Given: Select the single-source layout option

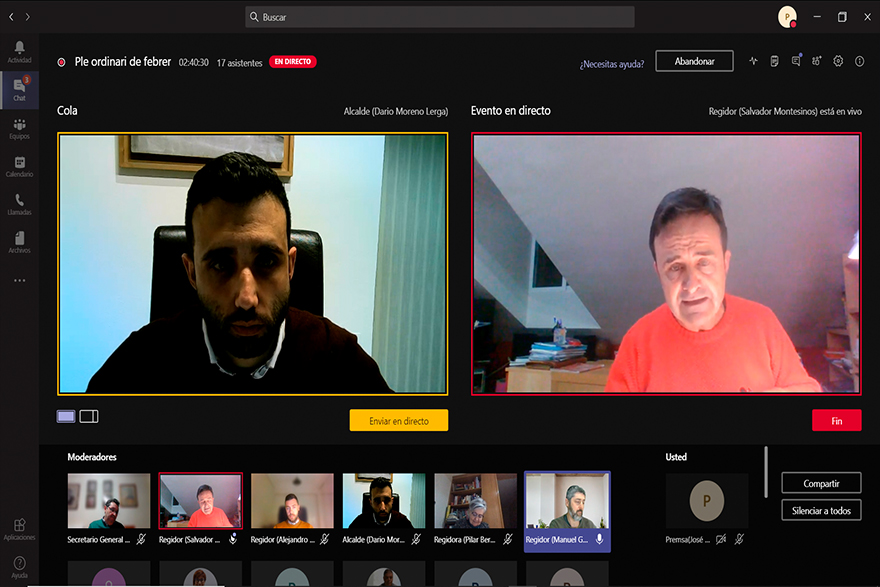Looking at the screenshot, I should coord(66,416).
